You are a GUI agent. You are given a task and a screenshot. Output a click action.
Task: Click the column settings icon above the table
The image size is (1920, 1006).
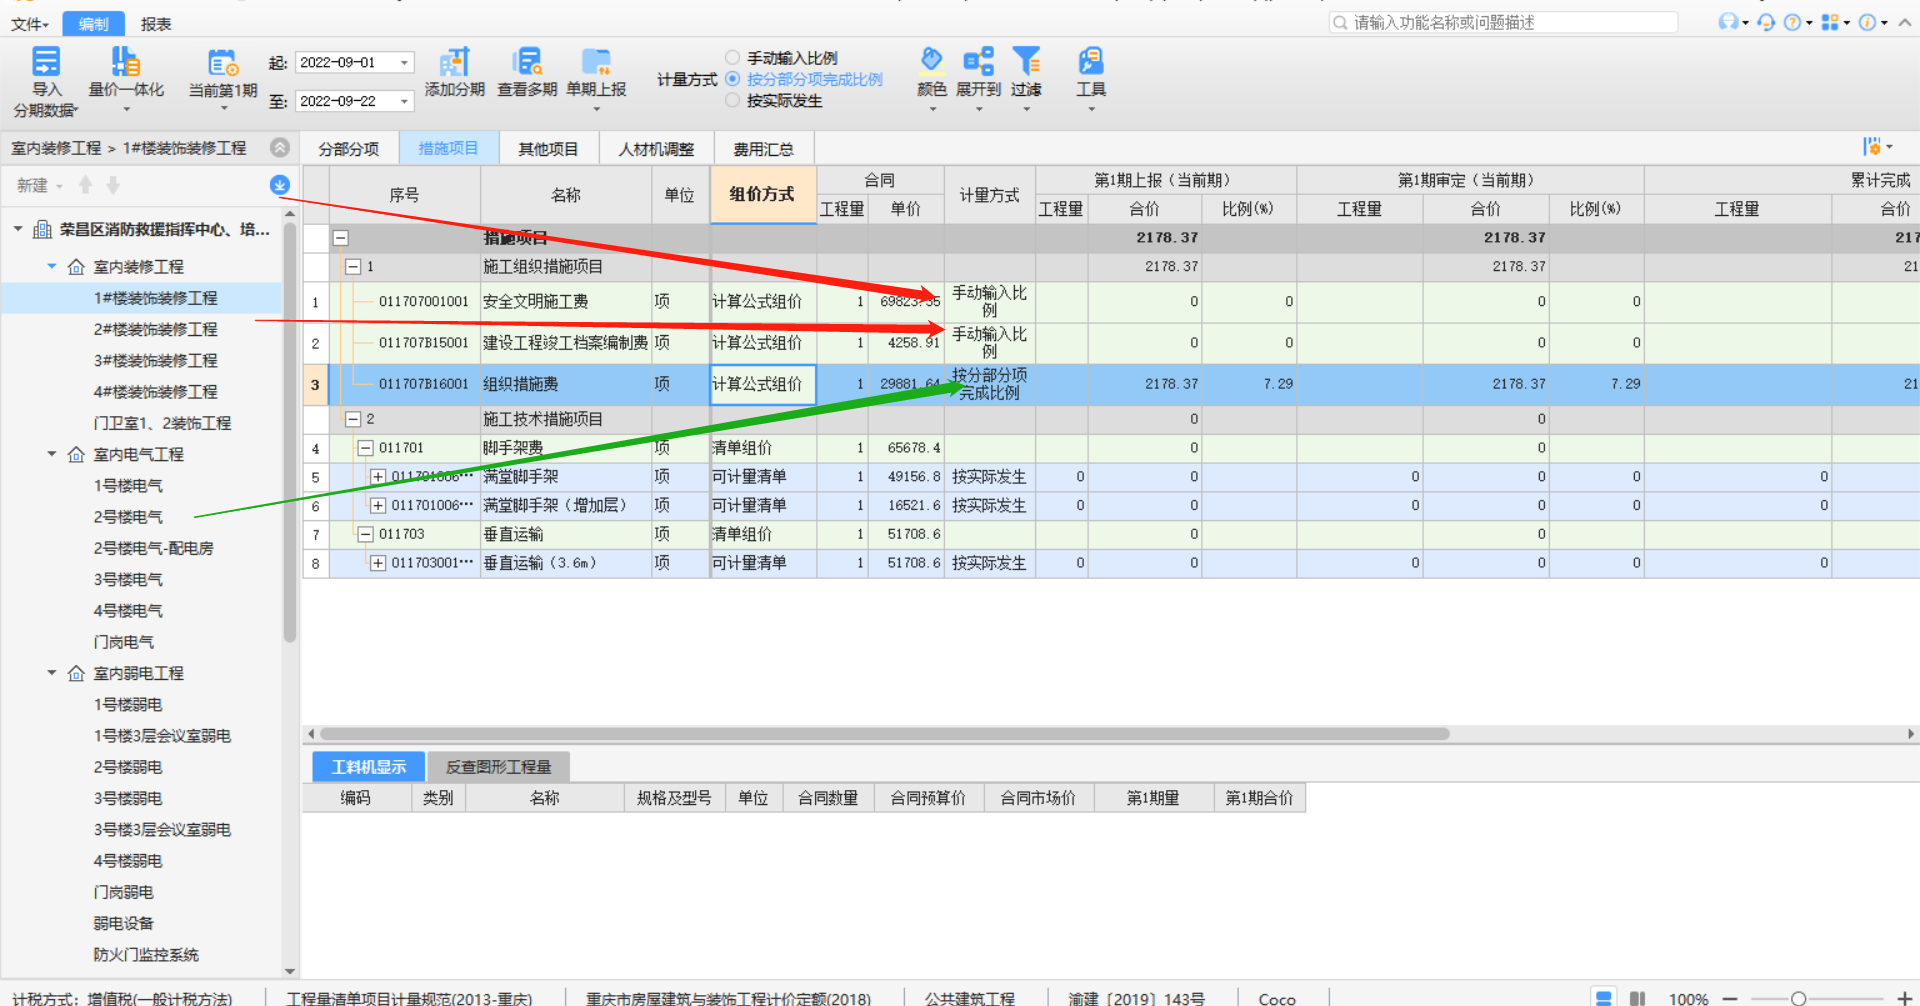1872,147
